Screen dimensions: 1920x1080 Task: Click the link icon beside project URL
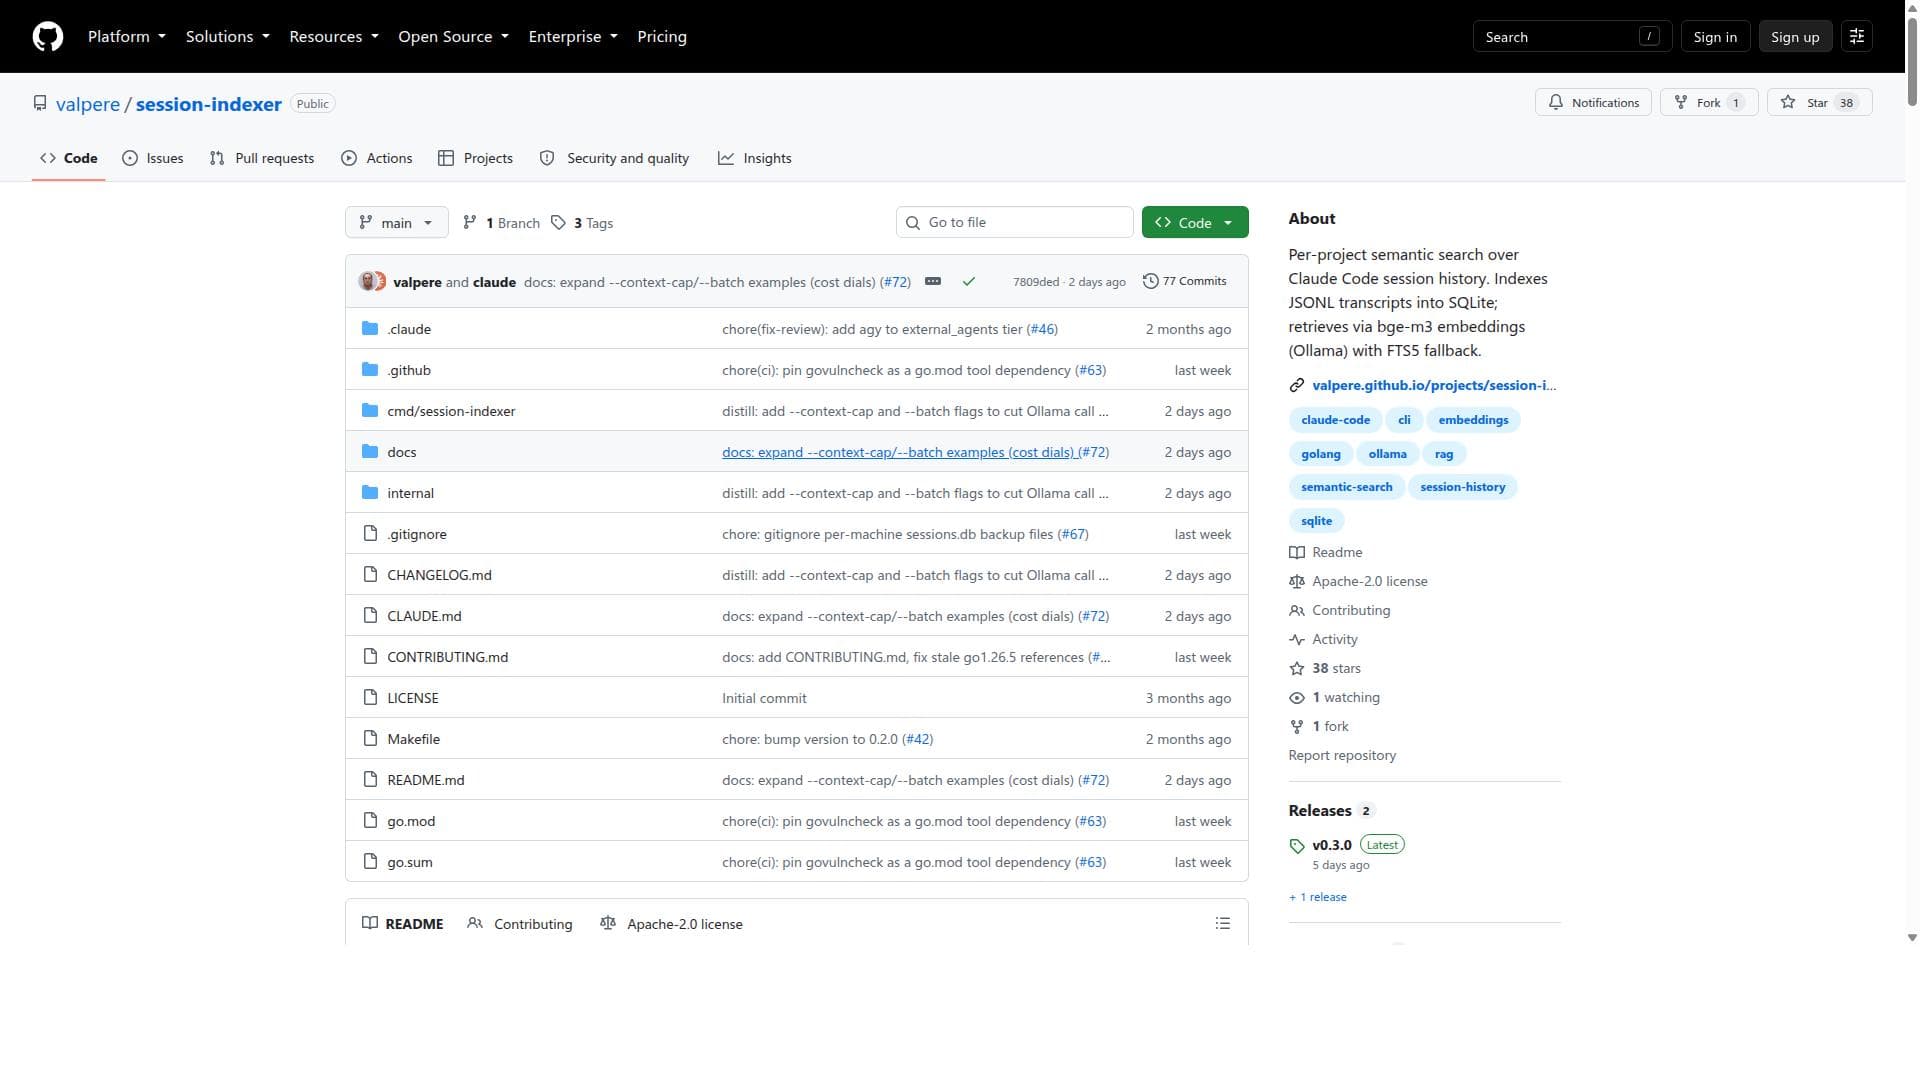point(1297,385)
